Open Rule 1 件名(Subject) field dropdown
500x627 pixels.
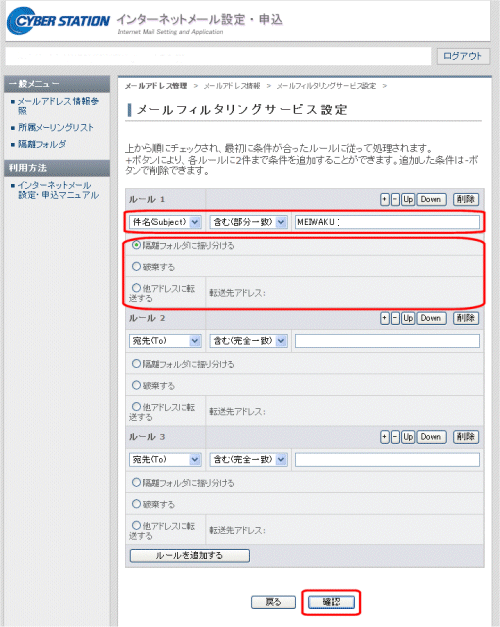[x=165, y=222]
